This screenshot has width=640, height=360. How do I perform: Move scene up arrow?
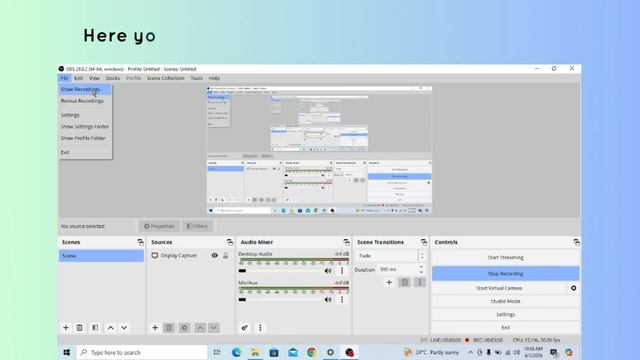[111, 328]
